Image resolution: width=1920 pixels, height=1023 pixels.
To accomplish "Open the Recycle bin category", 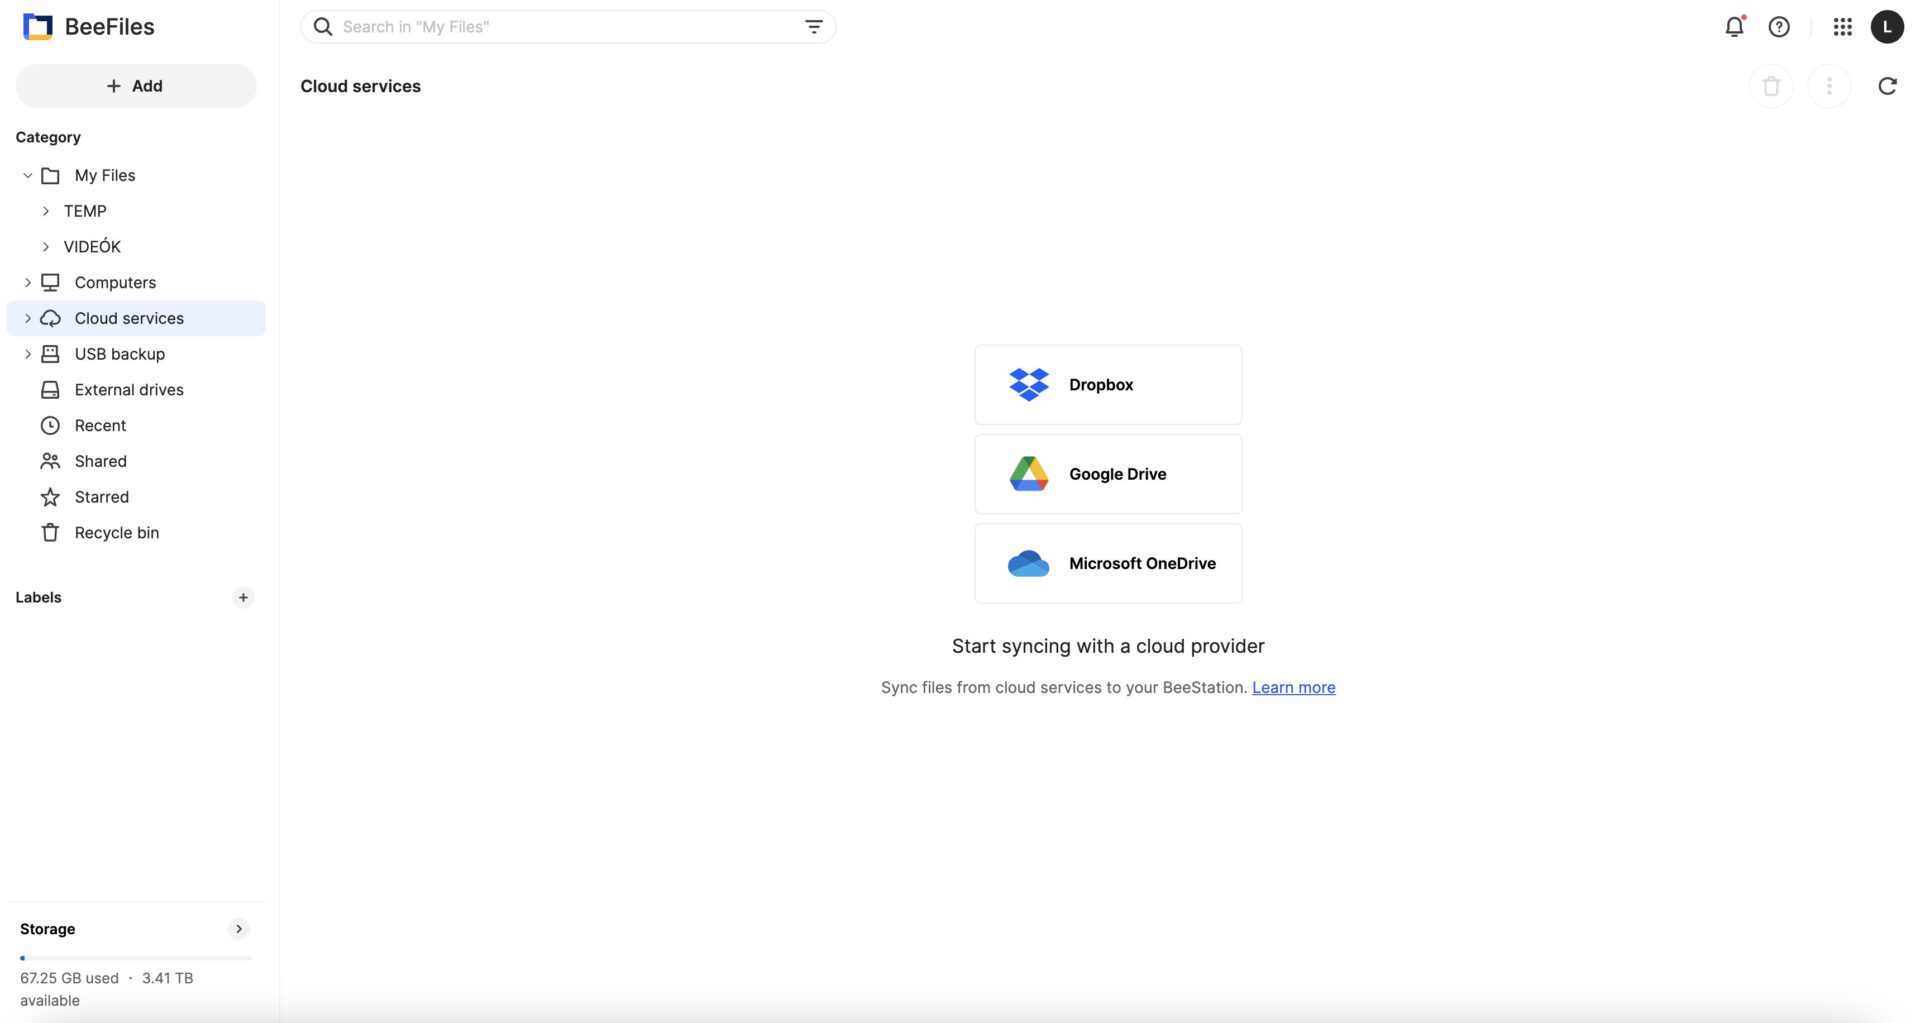I will pos(116,533).
